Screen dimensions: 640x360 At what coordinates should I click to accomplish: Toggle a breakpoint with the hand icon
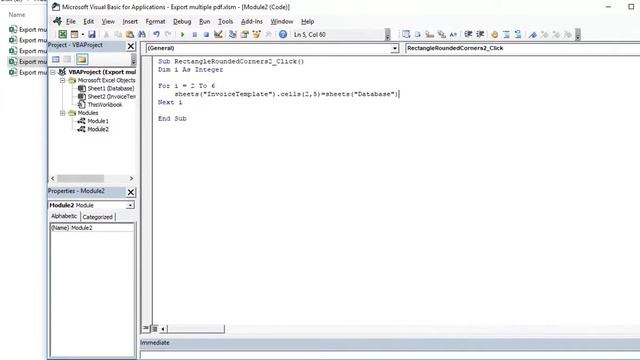click(494, 35)
